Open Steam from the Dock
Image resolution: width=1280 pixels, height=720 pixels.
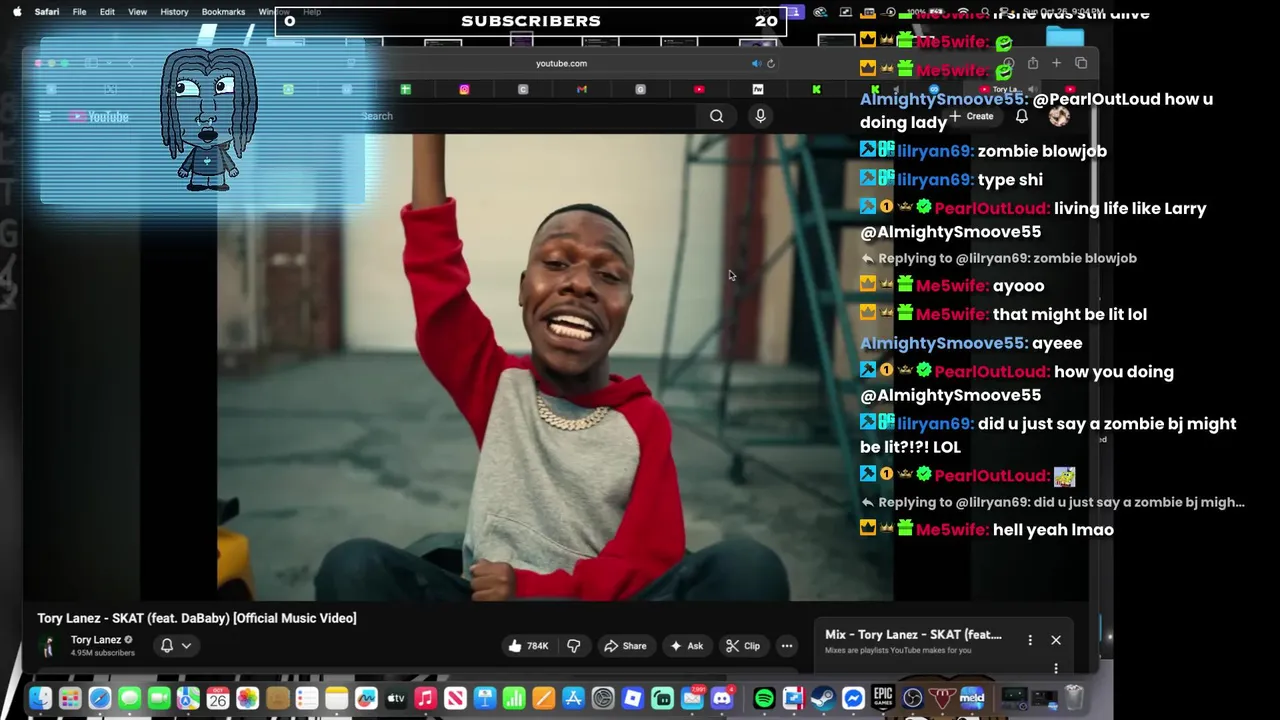(823, 698)
